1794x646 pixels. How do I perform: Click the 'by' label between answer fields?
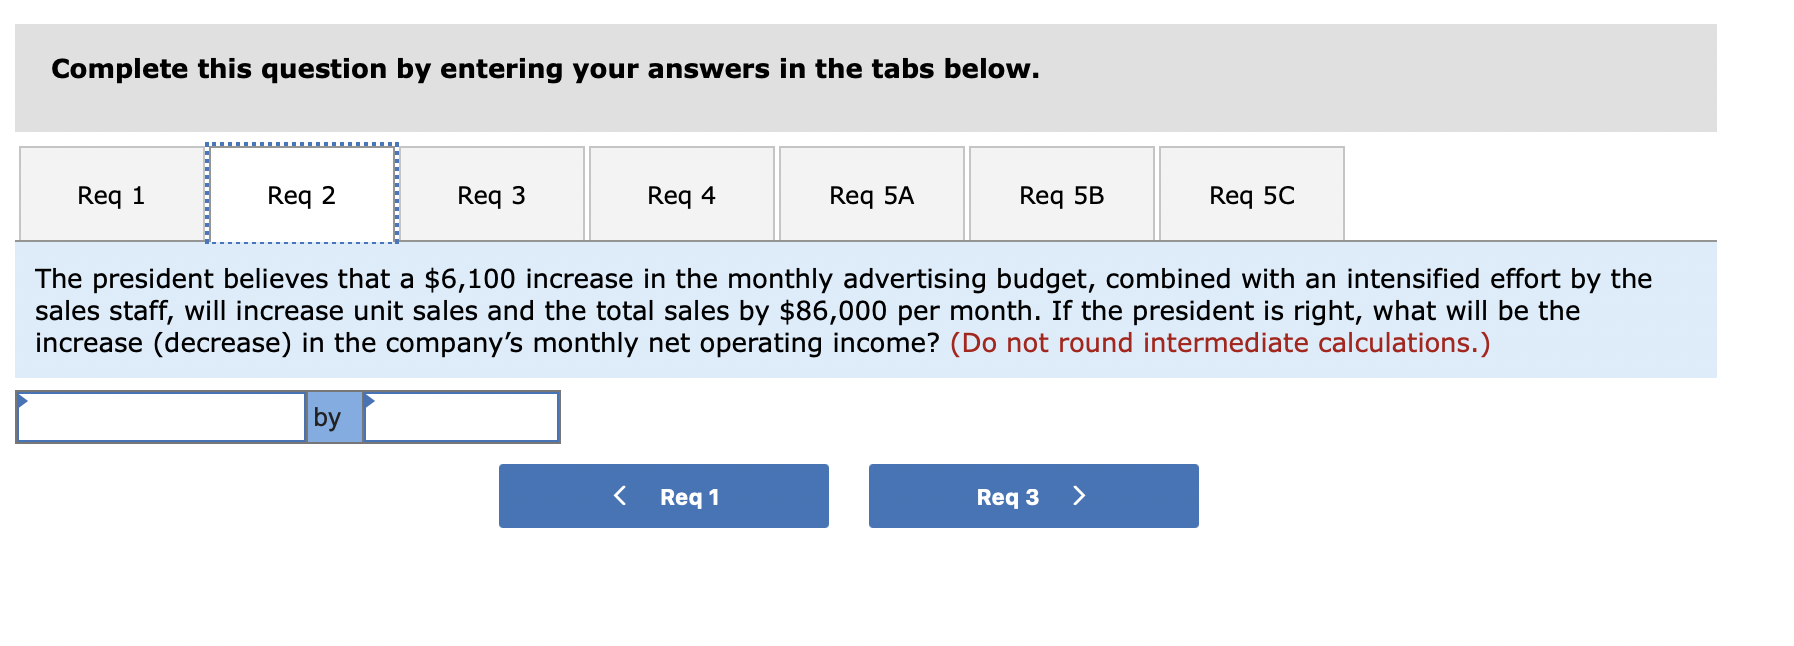[x=327, y=418]
